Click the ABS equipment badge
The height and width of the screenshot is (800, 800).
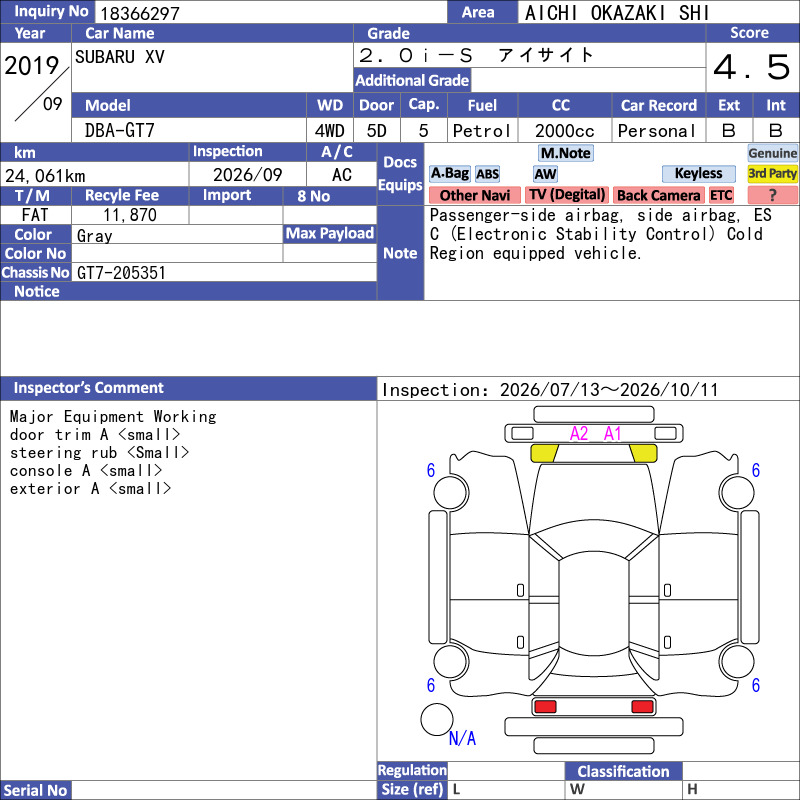pyautogui.click(x=487, y=174)
